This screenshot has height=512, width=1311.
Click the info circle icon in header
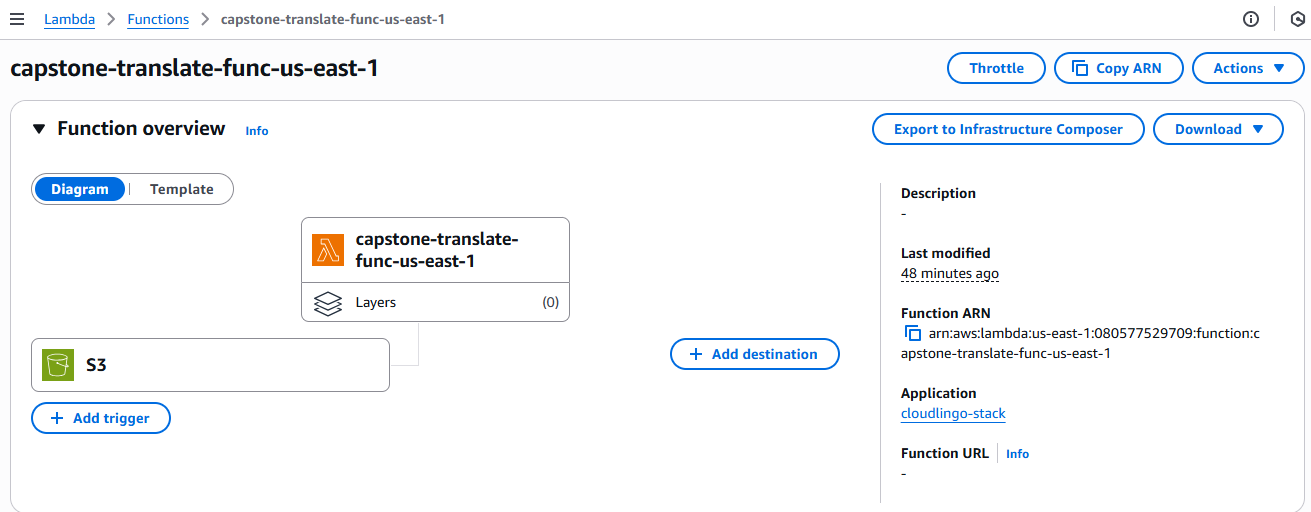point(1250,19)
